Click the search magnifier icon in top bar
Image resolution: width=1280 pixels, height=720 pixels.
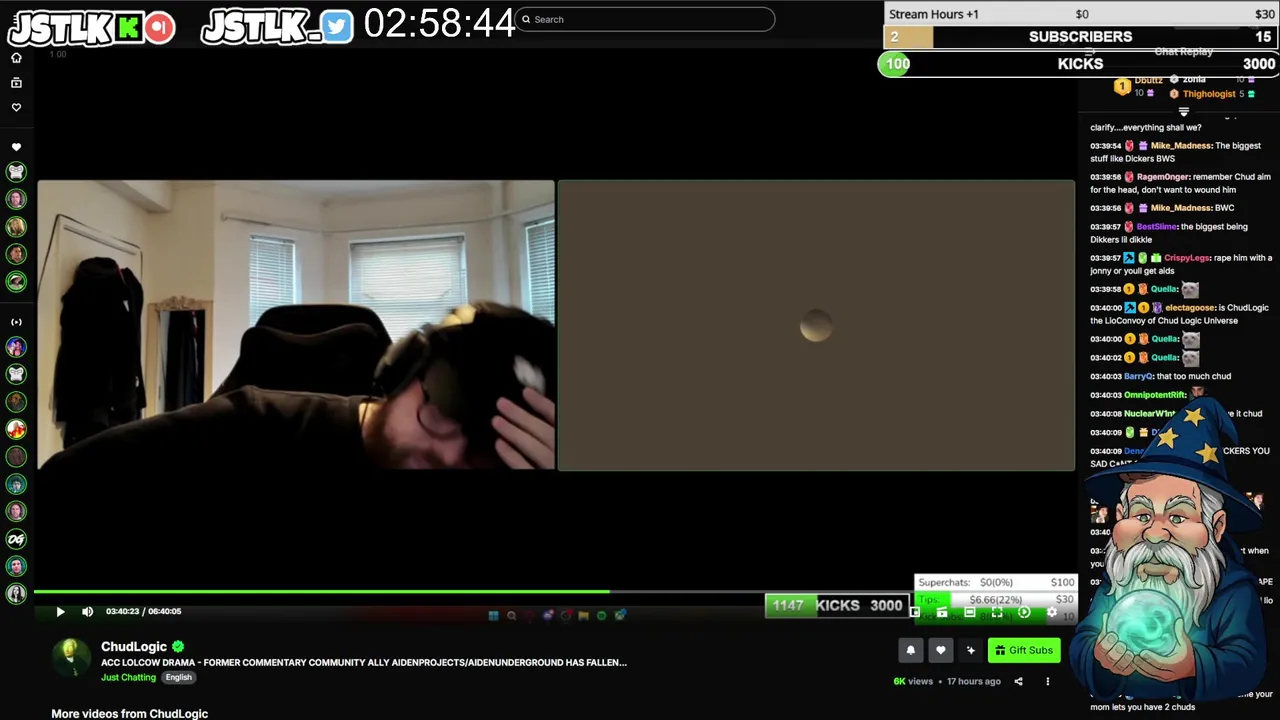click(x=526, y=19)
